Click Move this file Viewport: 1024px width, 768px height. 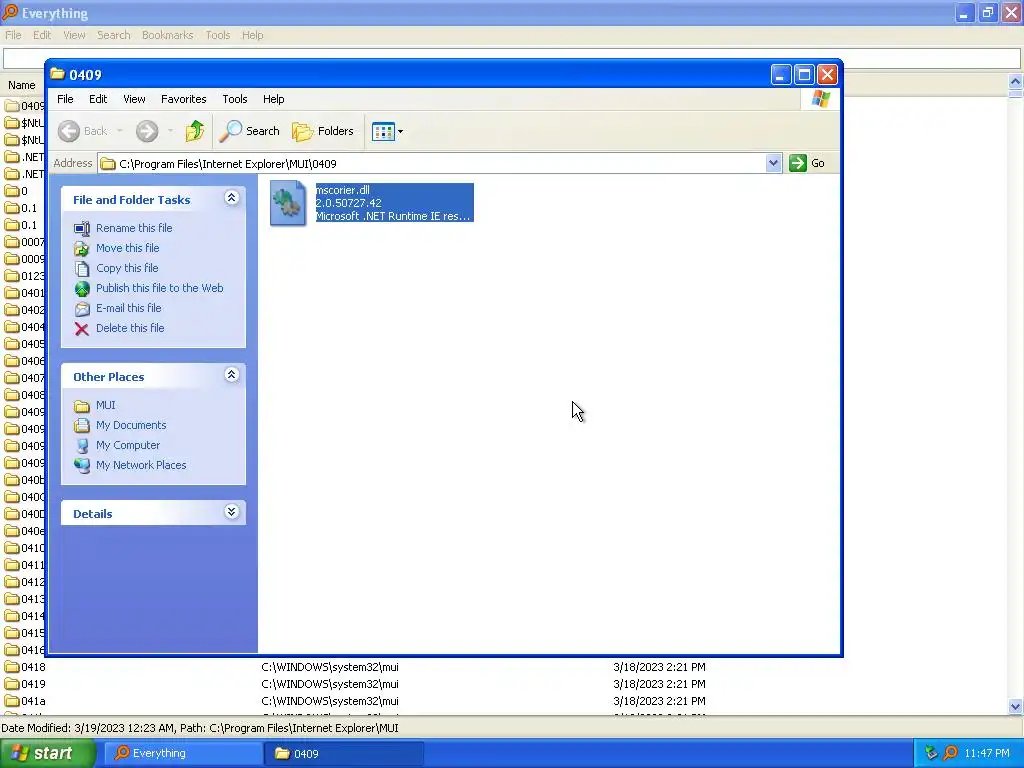(127, 248)
